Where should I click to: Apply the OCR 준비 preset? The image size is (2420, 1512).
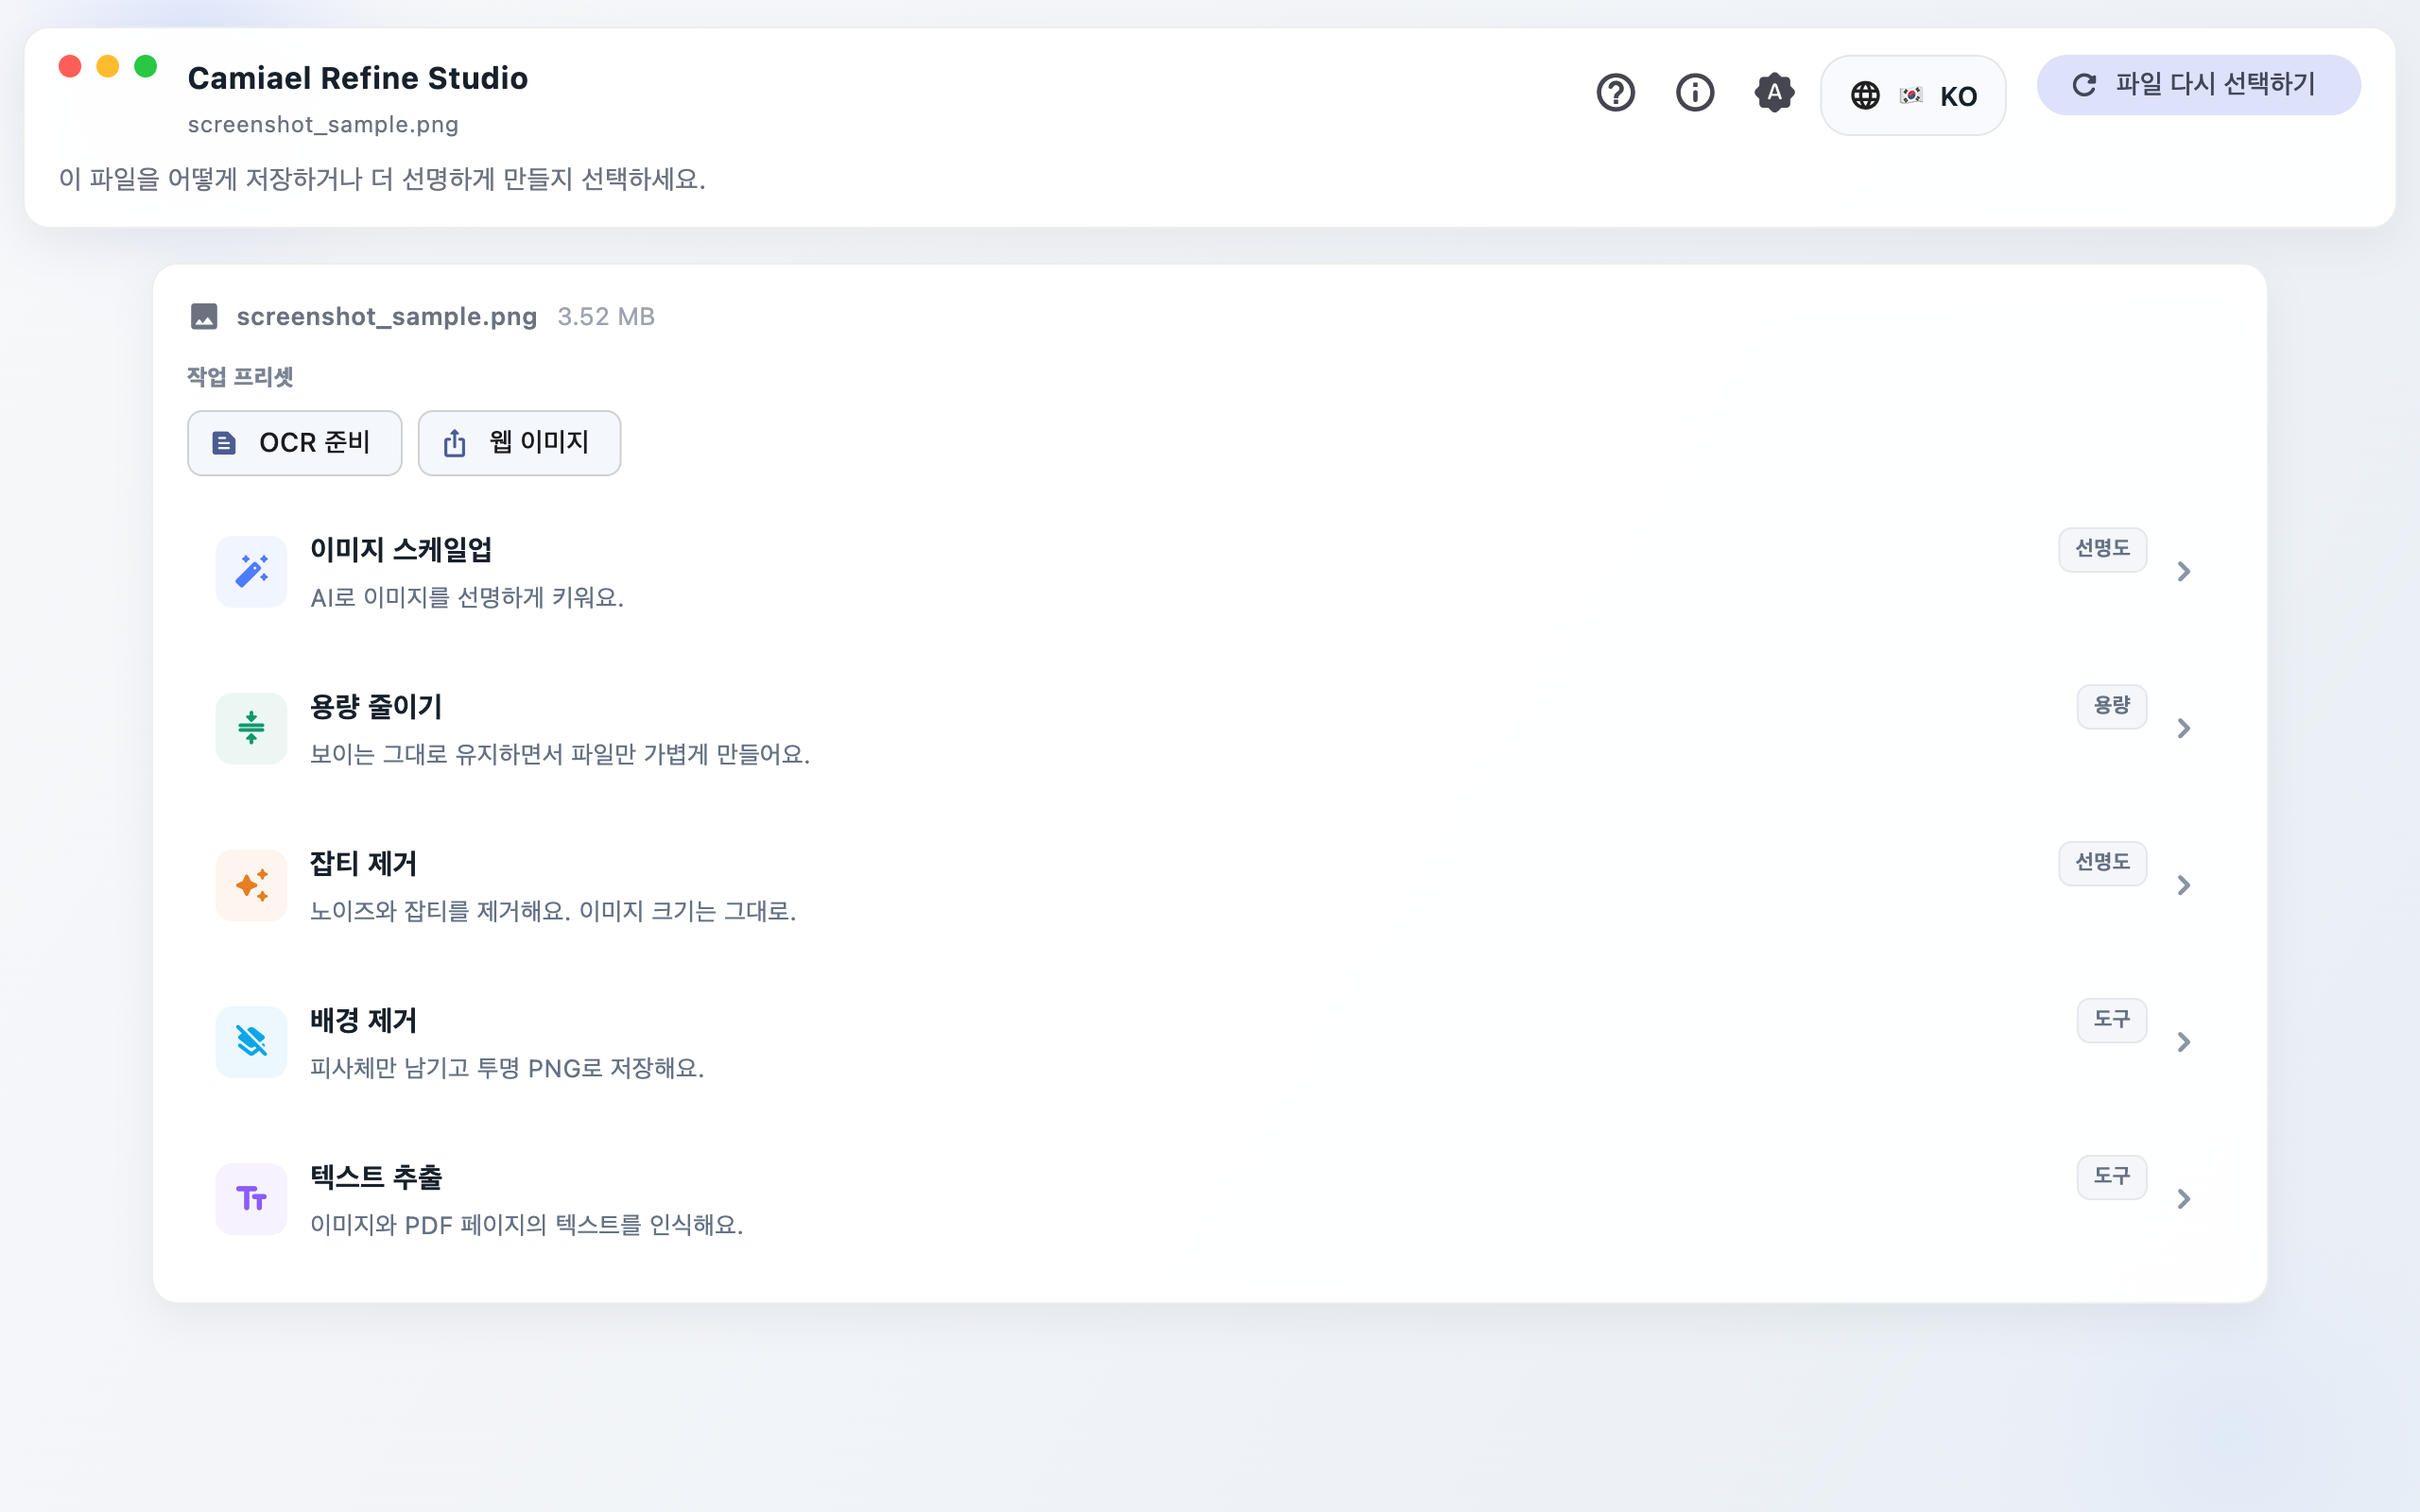[295, 443]
